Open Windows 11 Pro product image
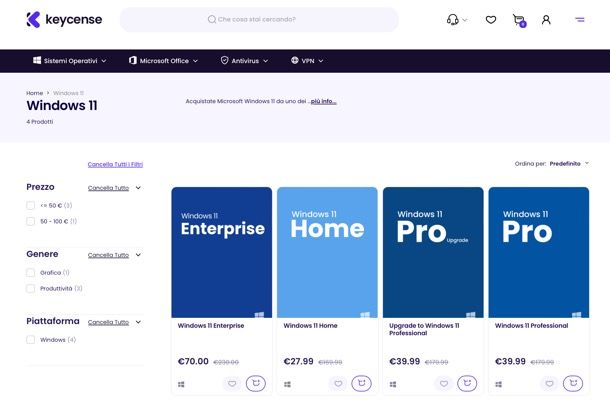Viewport: 610px width, 412px height. pos(539,252)
